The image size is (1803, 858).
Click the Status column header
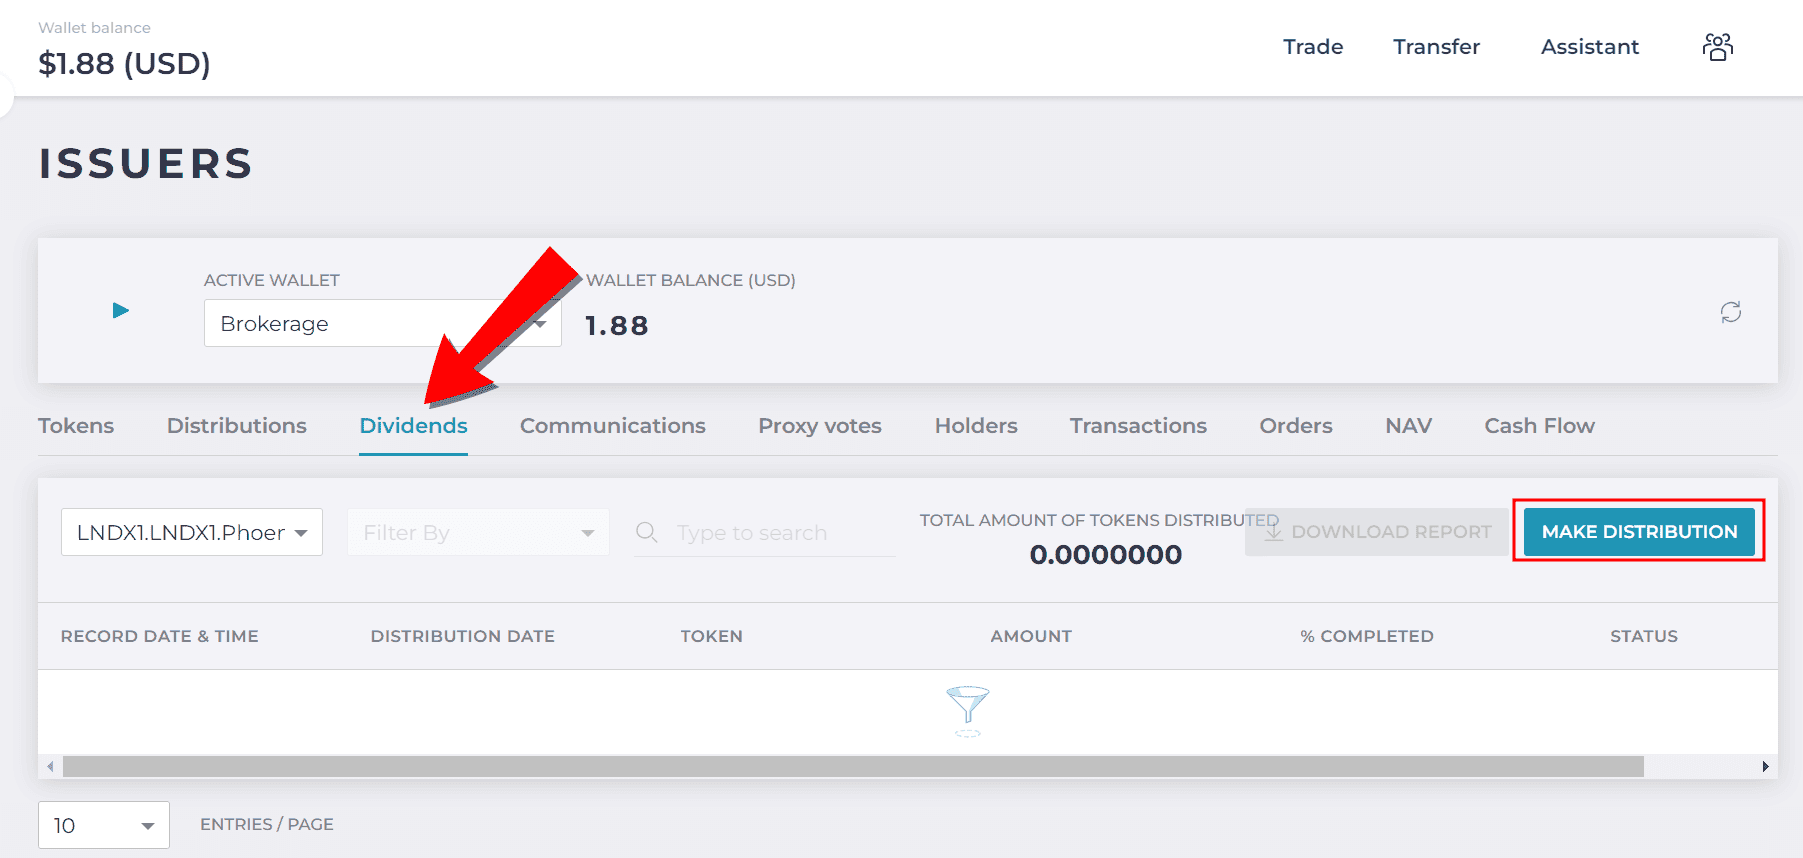pos(1644,636)
